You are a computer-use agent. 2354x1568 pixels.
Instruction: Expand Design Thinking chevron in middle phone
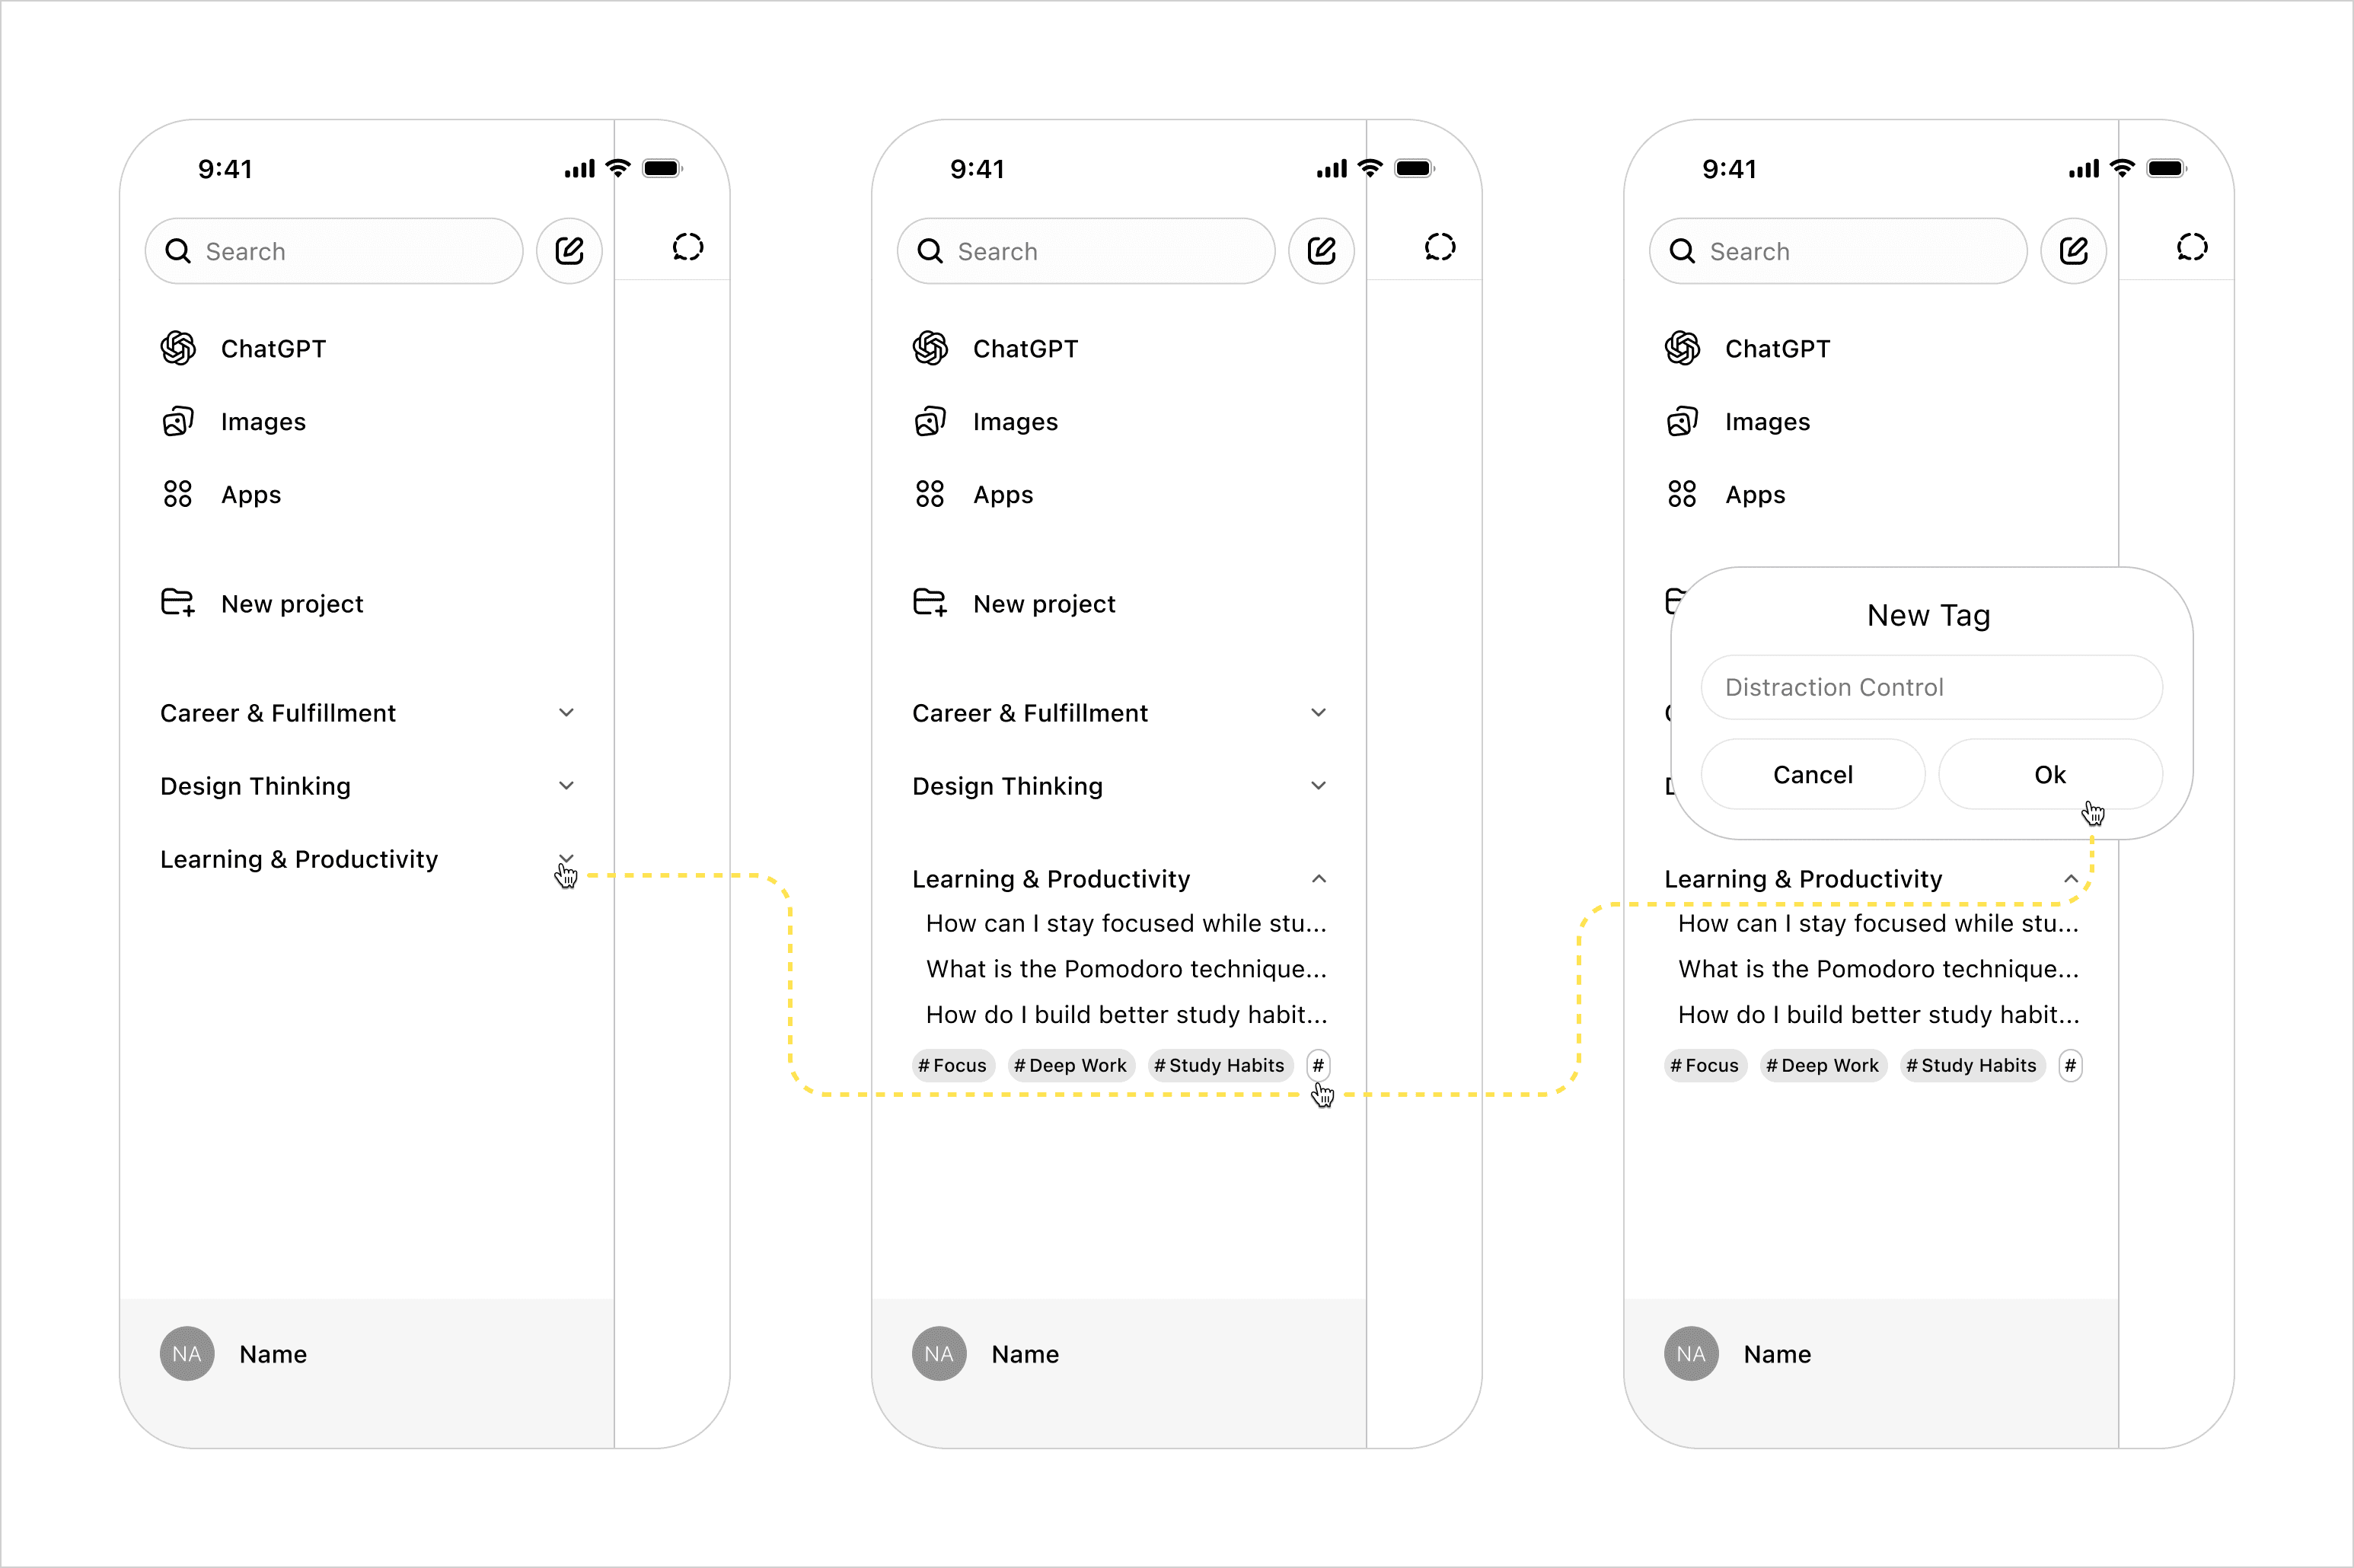tap(1318, 785)
